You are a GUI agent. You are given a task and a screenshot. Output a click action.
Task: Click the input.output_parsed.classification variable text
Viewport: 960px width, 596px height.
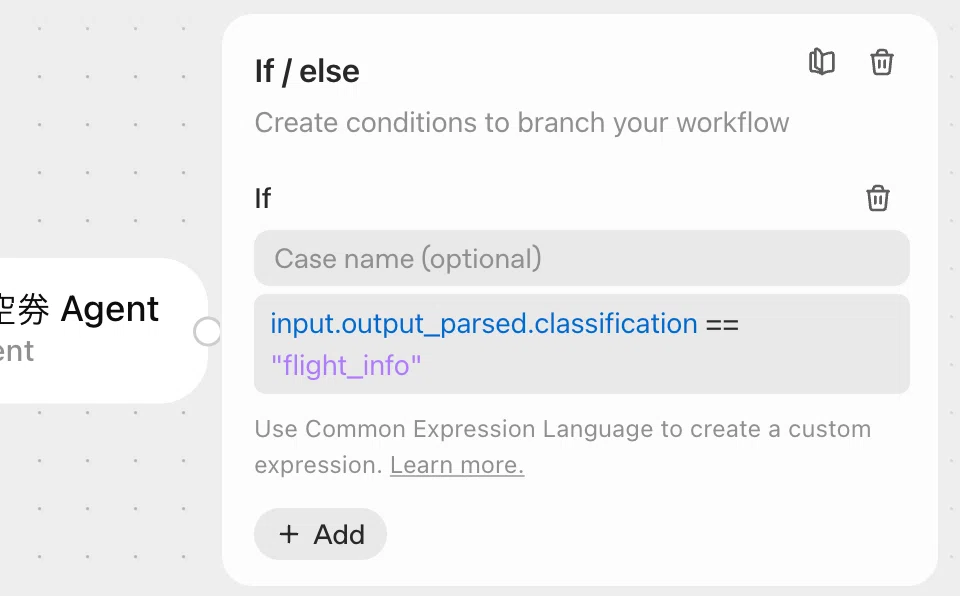click(x=484, y=323)
